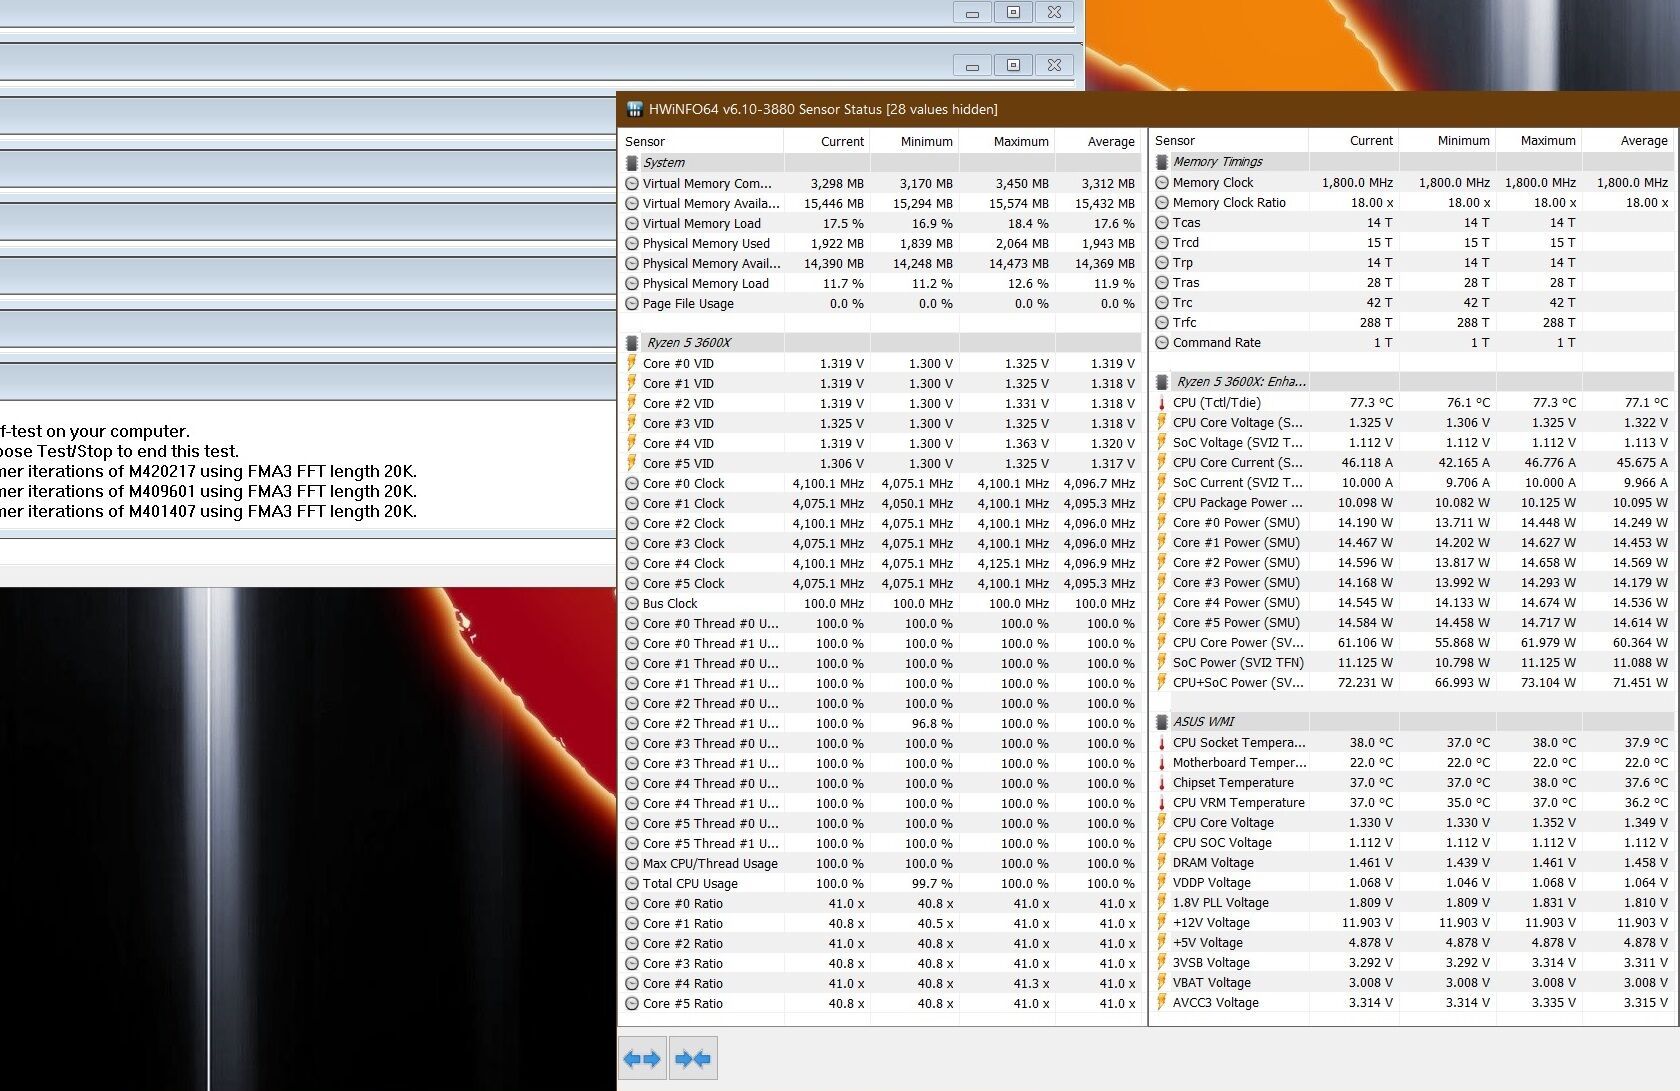Click the Sensor column header in left pane

[x=701, y=141]
